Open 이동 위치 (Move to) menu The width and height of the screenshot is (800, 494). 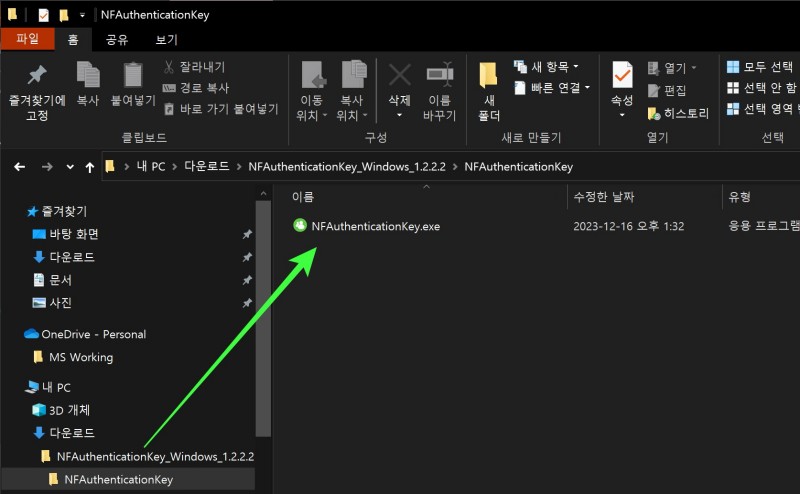(312, 92)
